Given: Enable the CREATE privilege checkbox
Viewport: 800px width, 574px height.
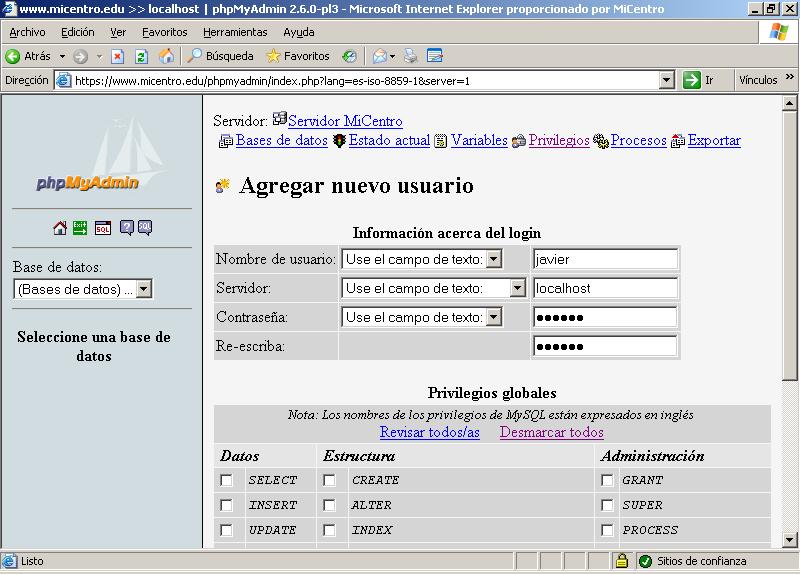Looking at the screenshot, I should coord(329,480).
